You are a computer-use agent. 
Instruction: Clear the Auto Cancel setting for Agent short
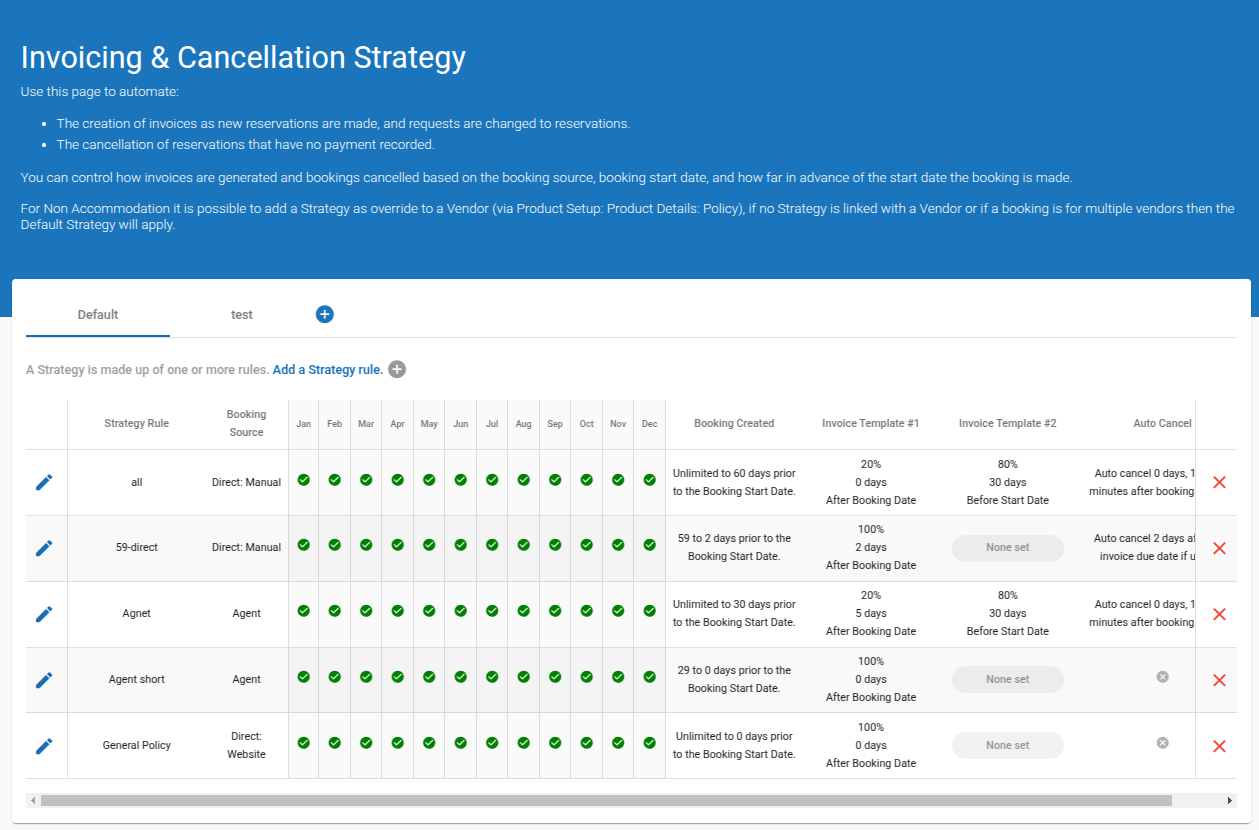coord(1162,677)
